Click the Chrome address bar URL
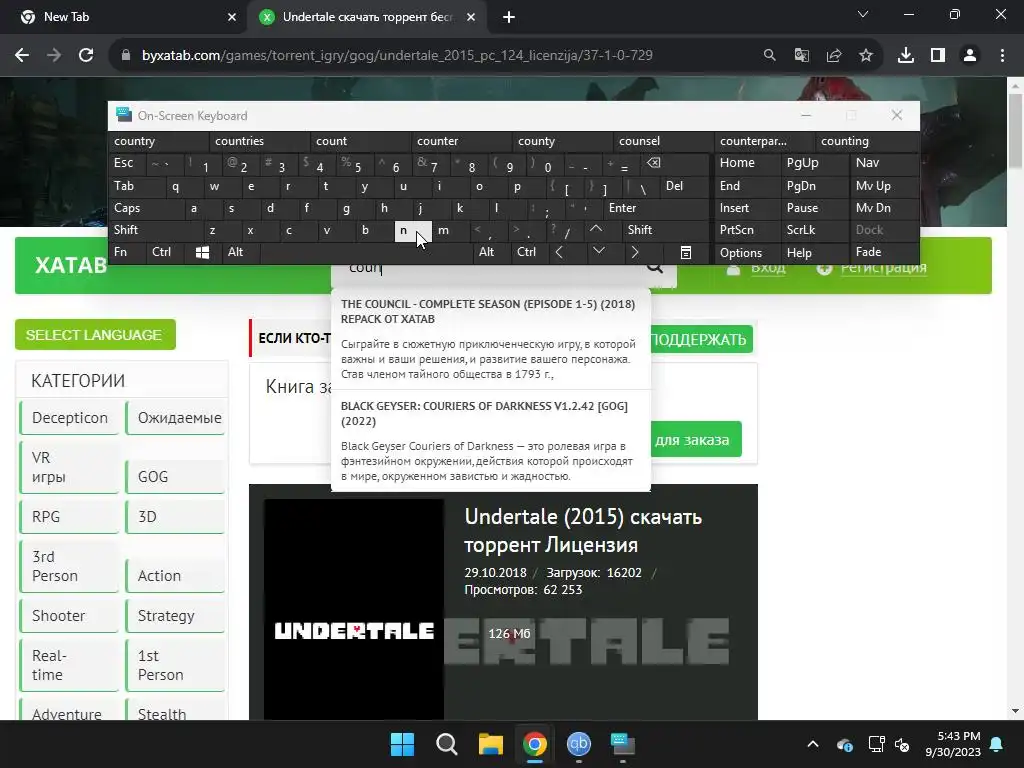 [397, 56]
